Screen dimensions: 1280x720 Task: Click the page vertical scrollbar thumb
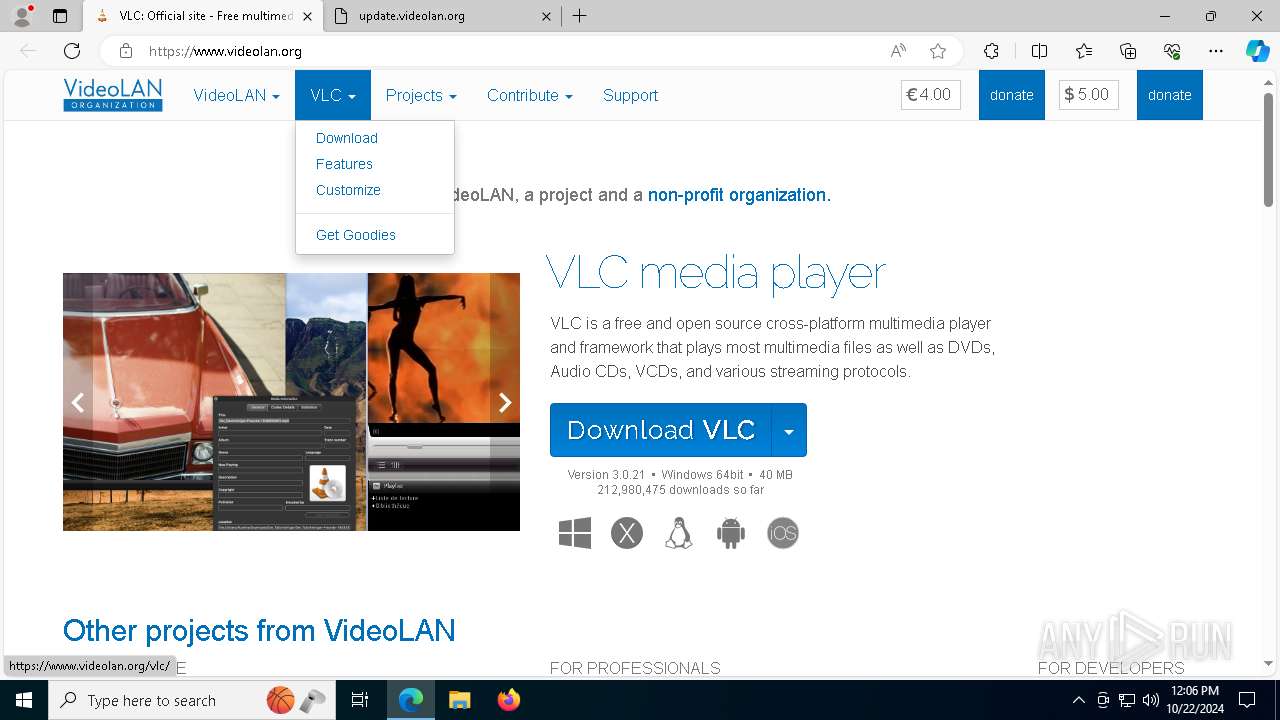click(1269, 150)
